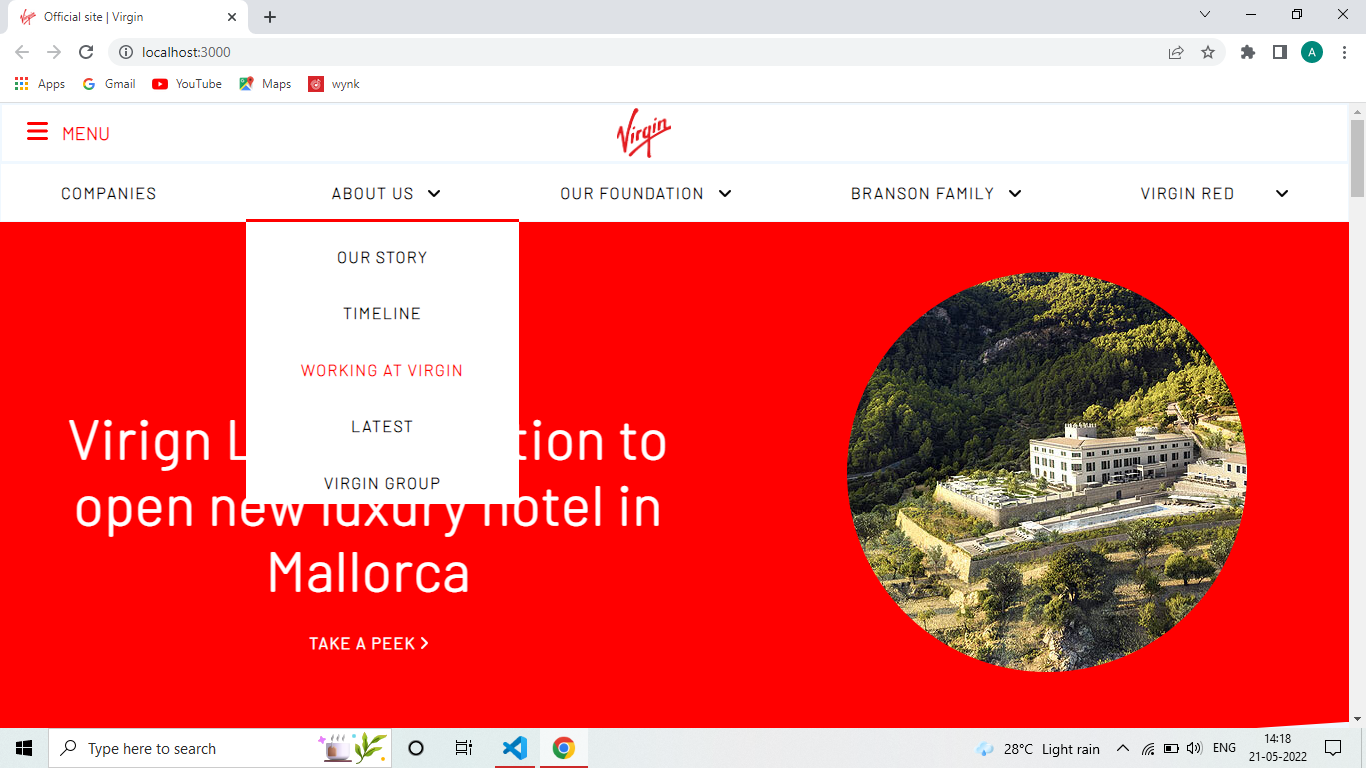Expand the Branson Family dropdown chevron
The image size is (1366, 768).
1015,194
